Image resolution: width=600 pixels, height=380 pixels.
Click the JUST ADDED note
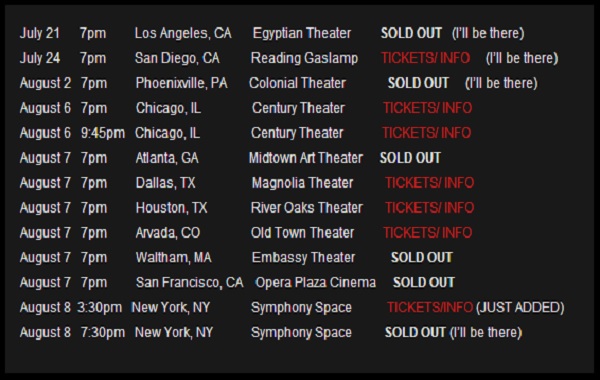[x=520, y=308]
